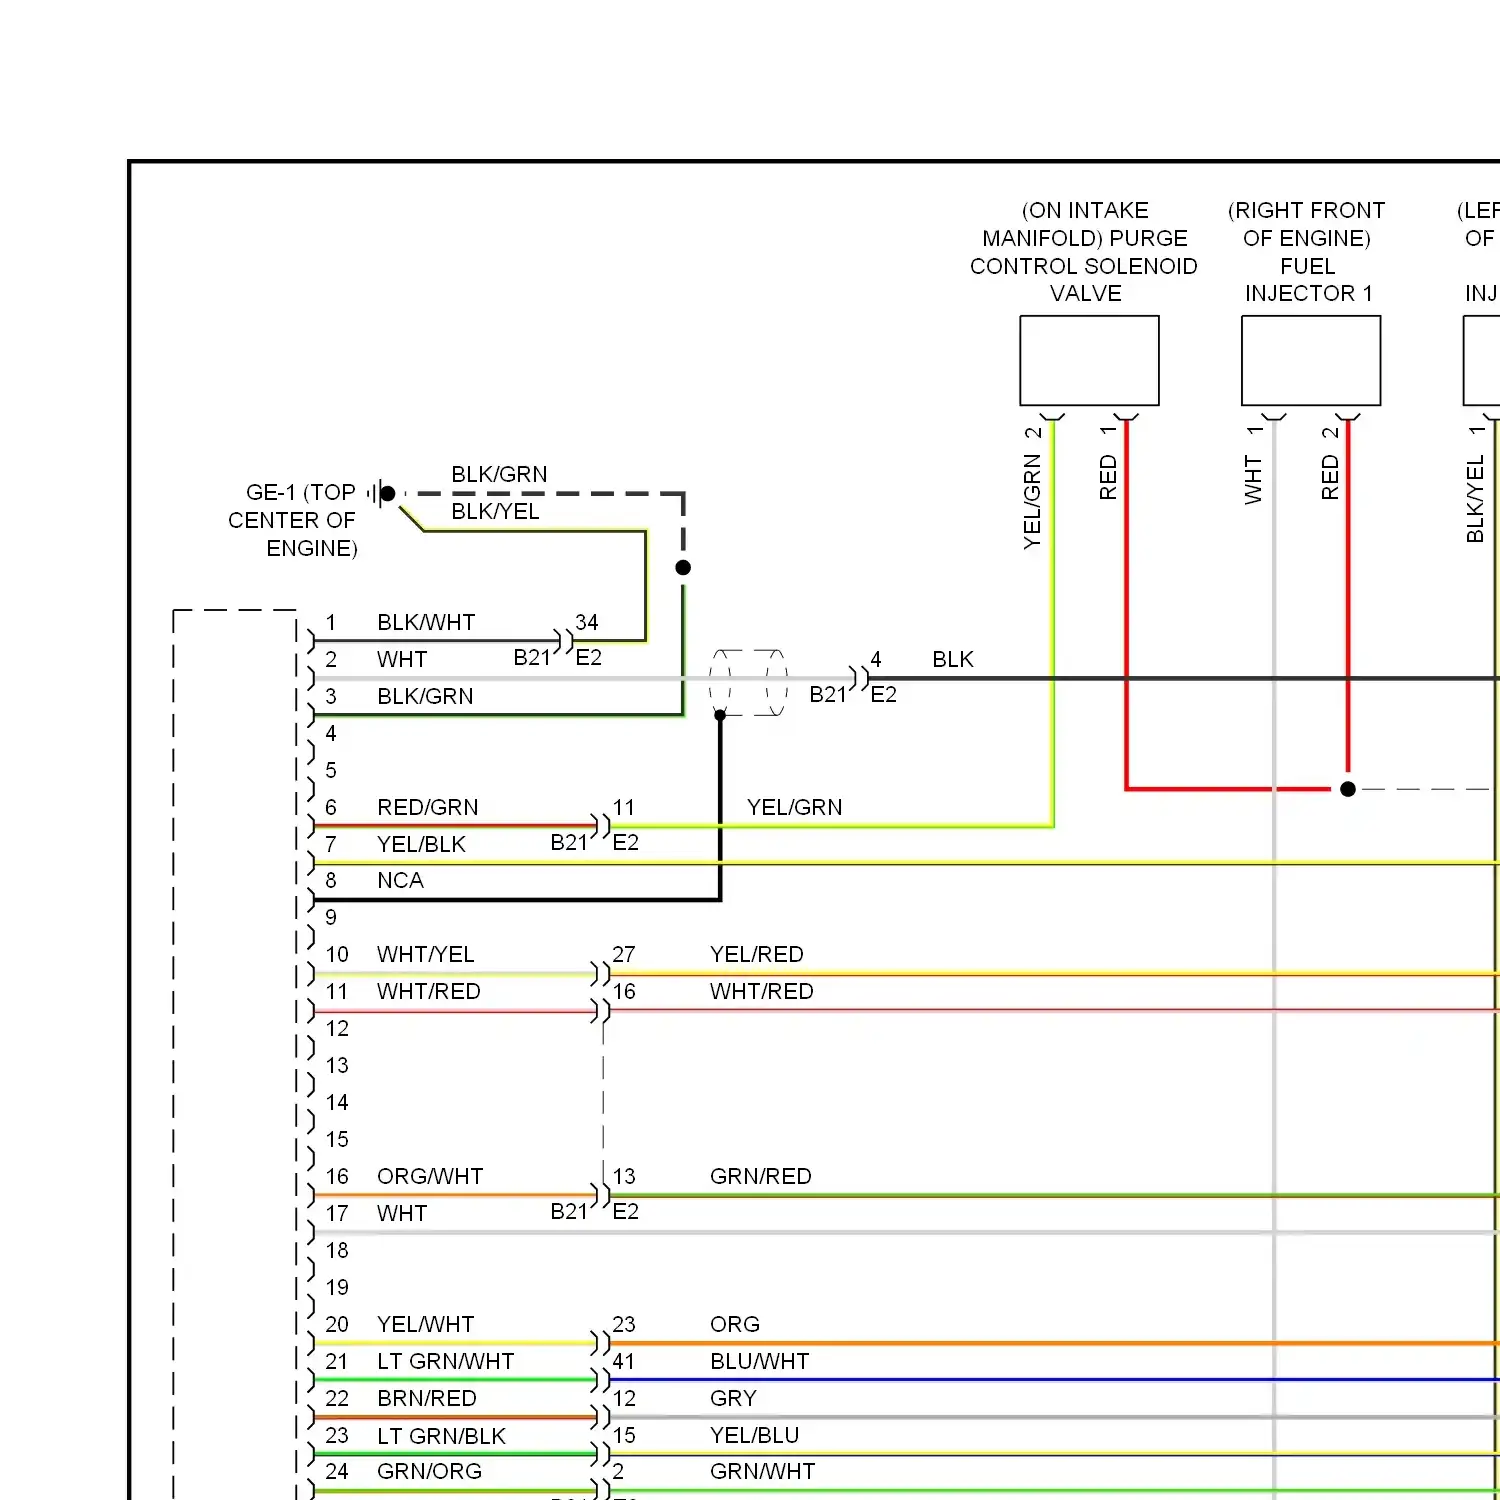Click the red wire splice dot below Fuel Injector 1

(1348, 789)
